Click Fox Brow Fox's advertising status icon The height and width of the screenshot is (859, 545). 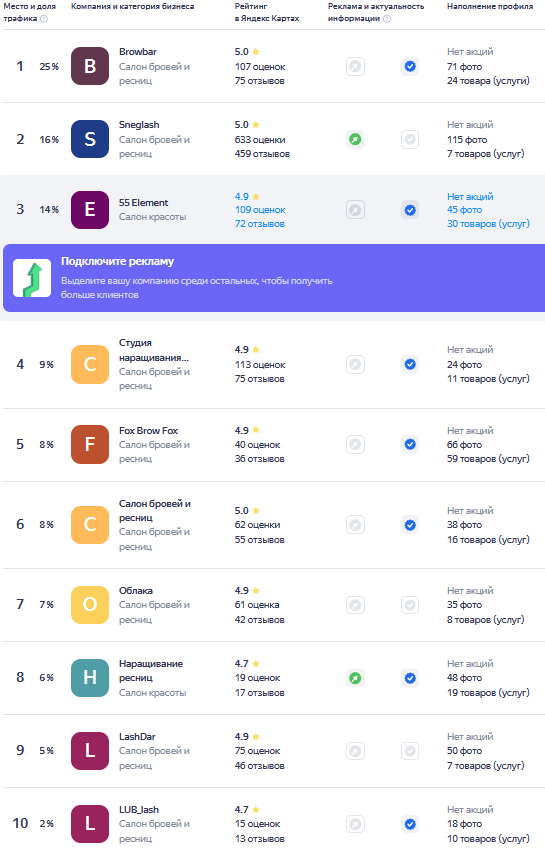[355, 444]
